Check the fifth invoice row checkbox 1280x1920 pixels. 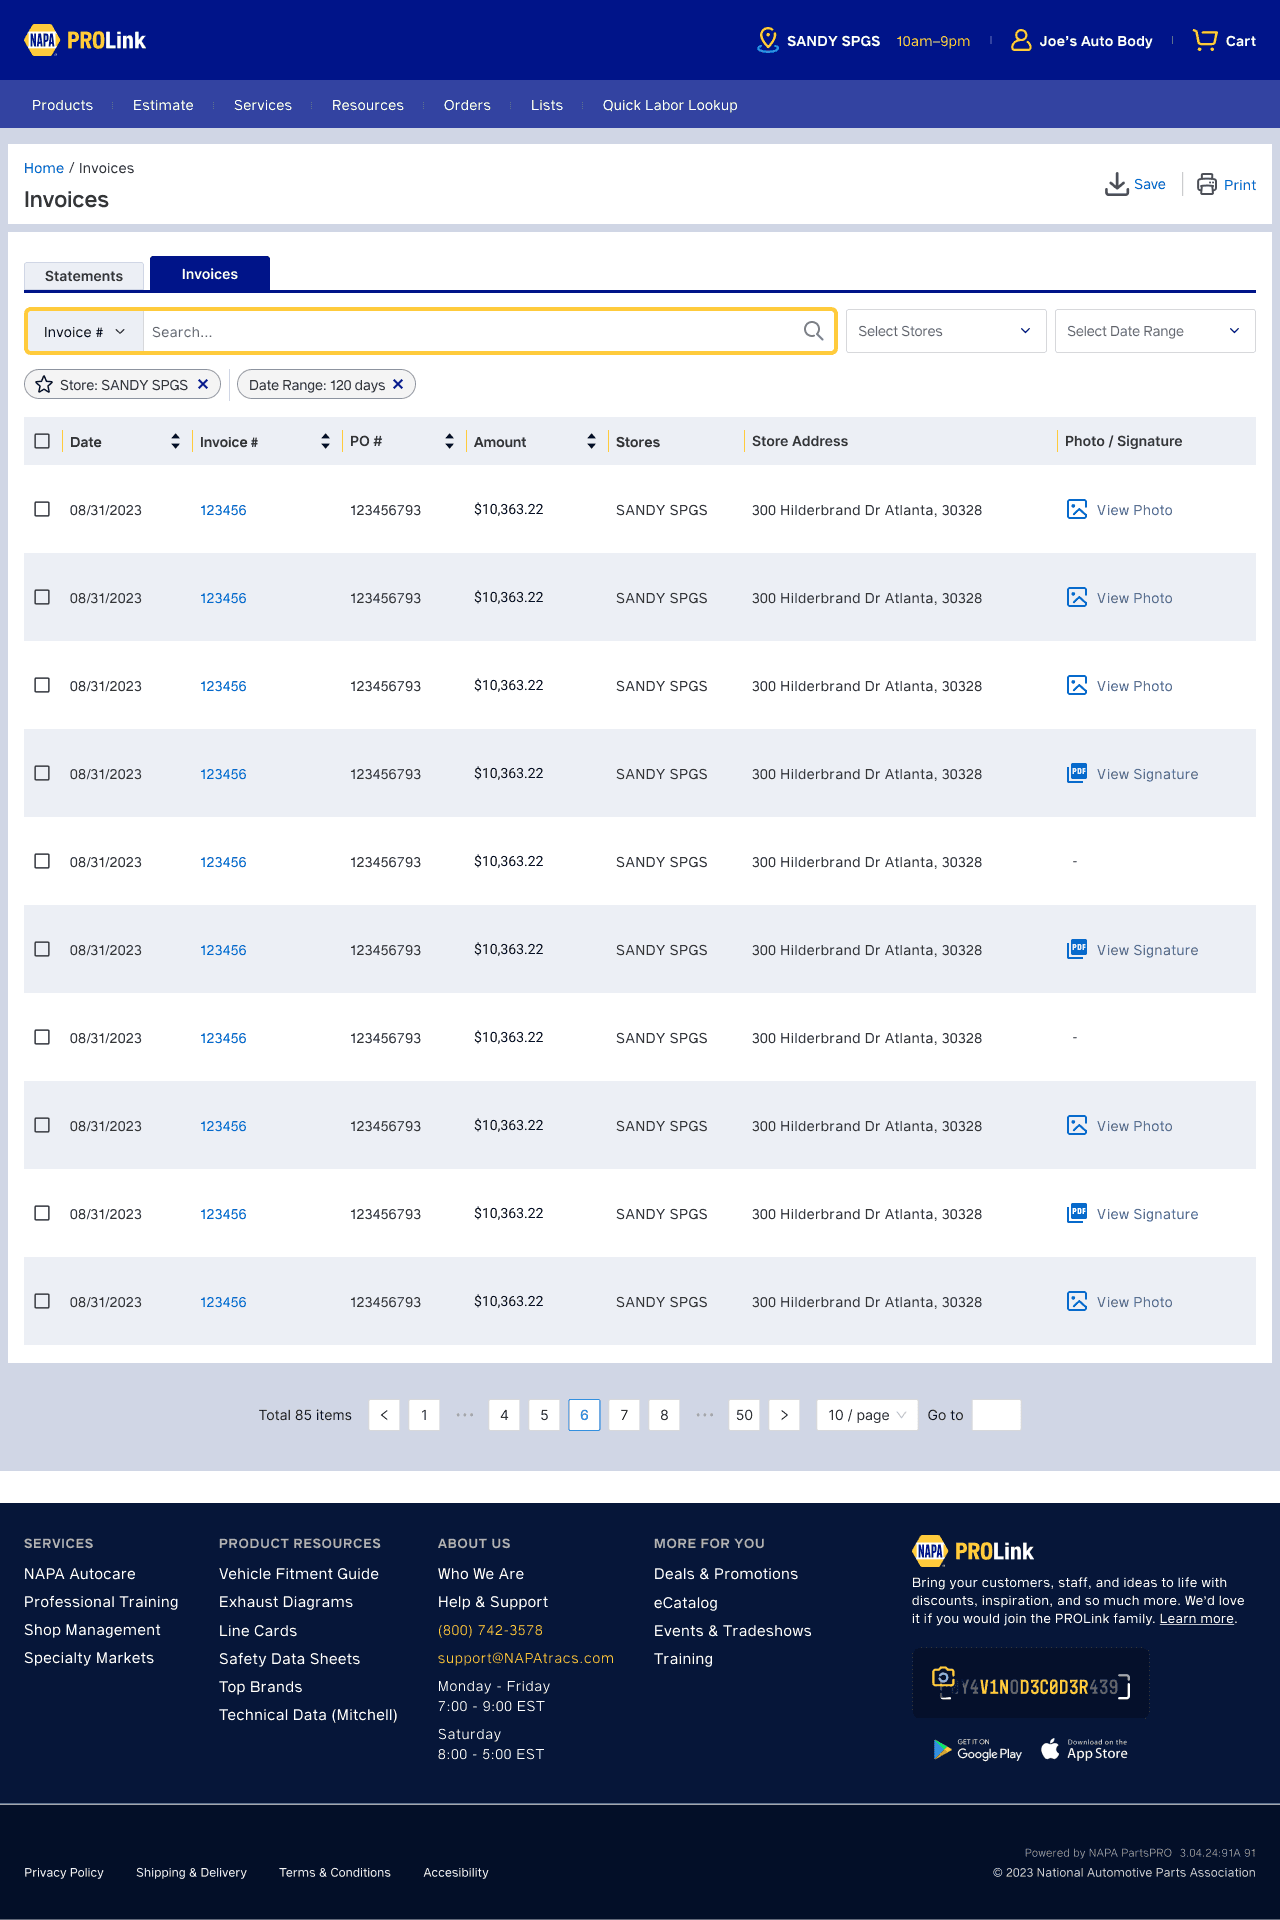point(42,861)
